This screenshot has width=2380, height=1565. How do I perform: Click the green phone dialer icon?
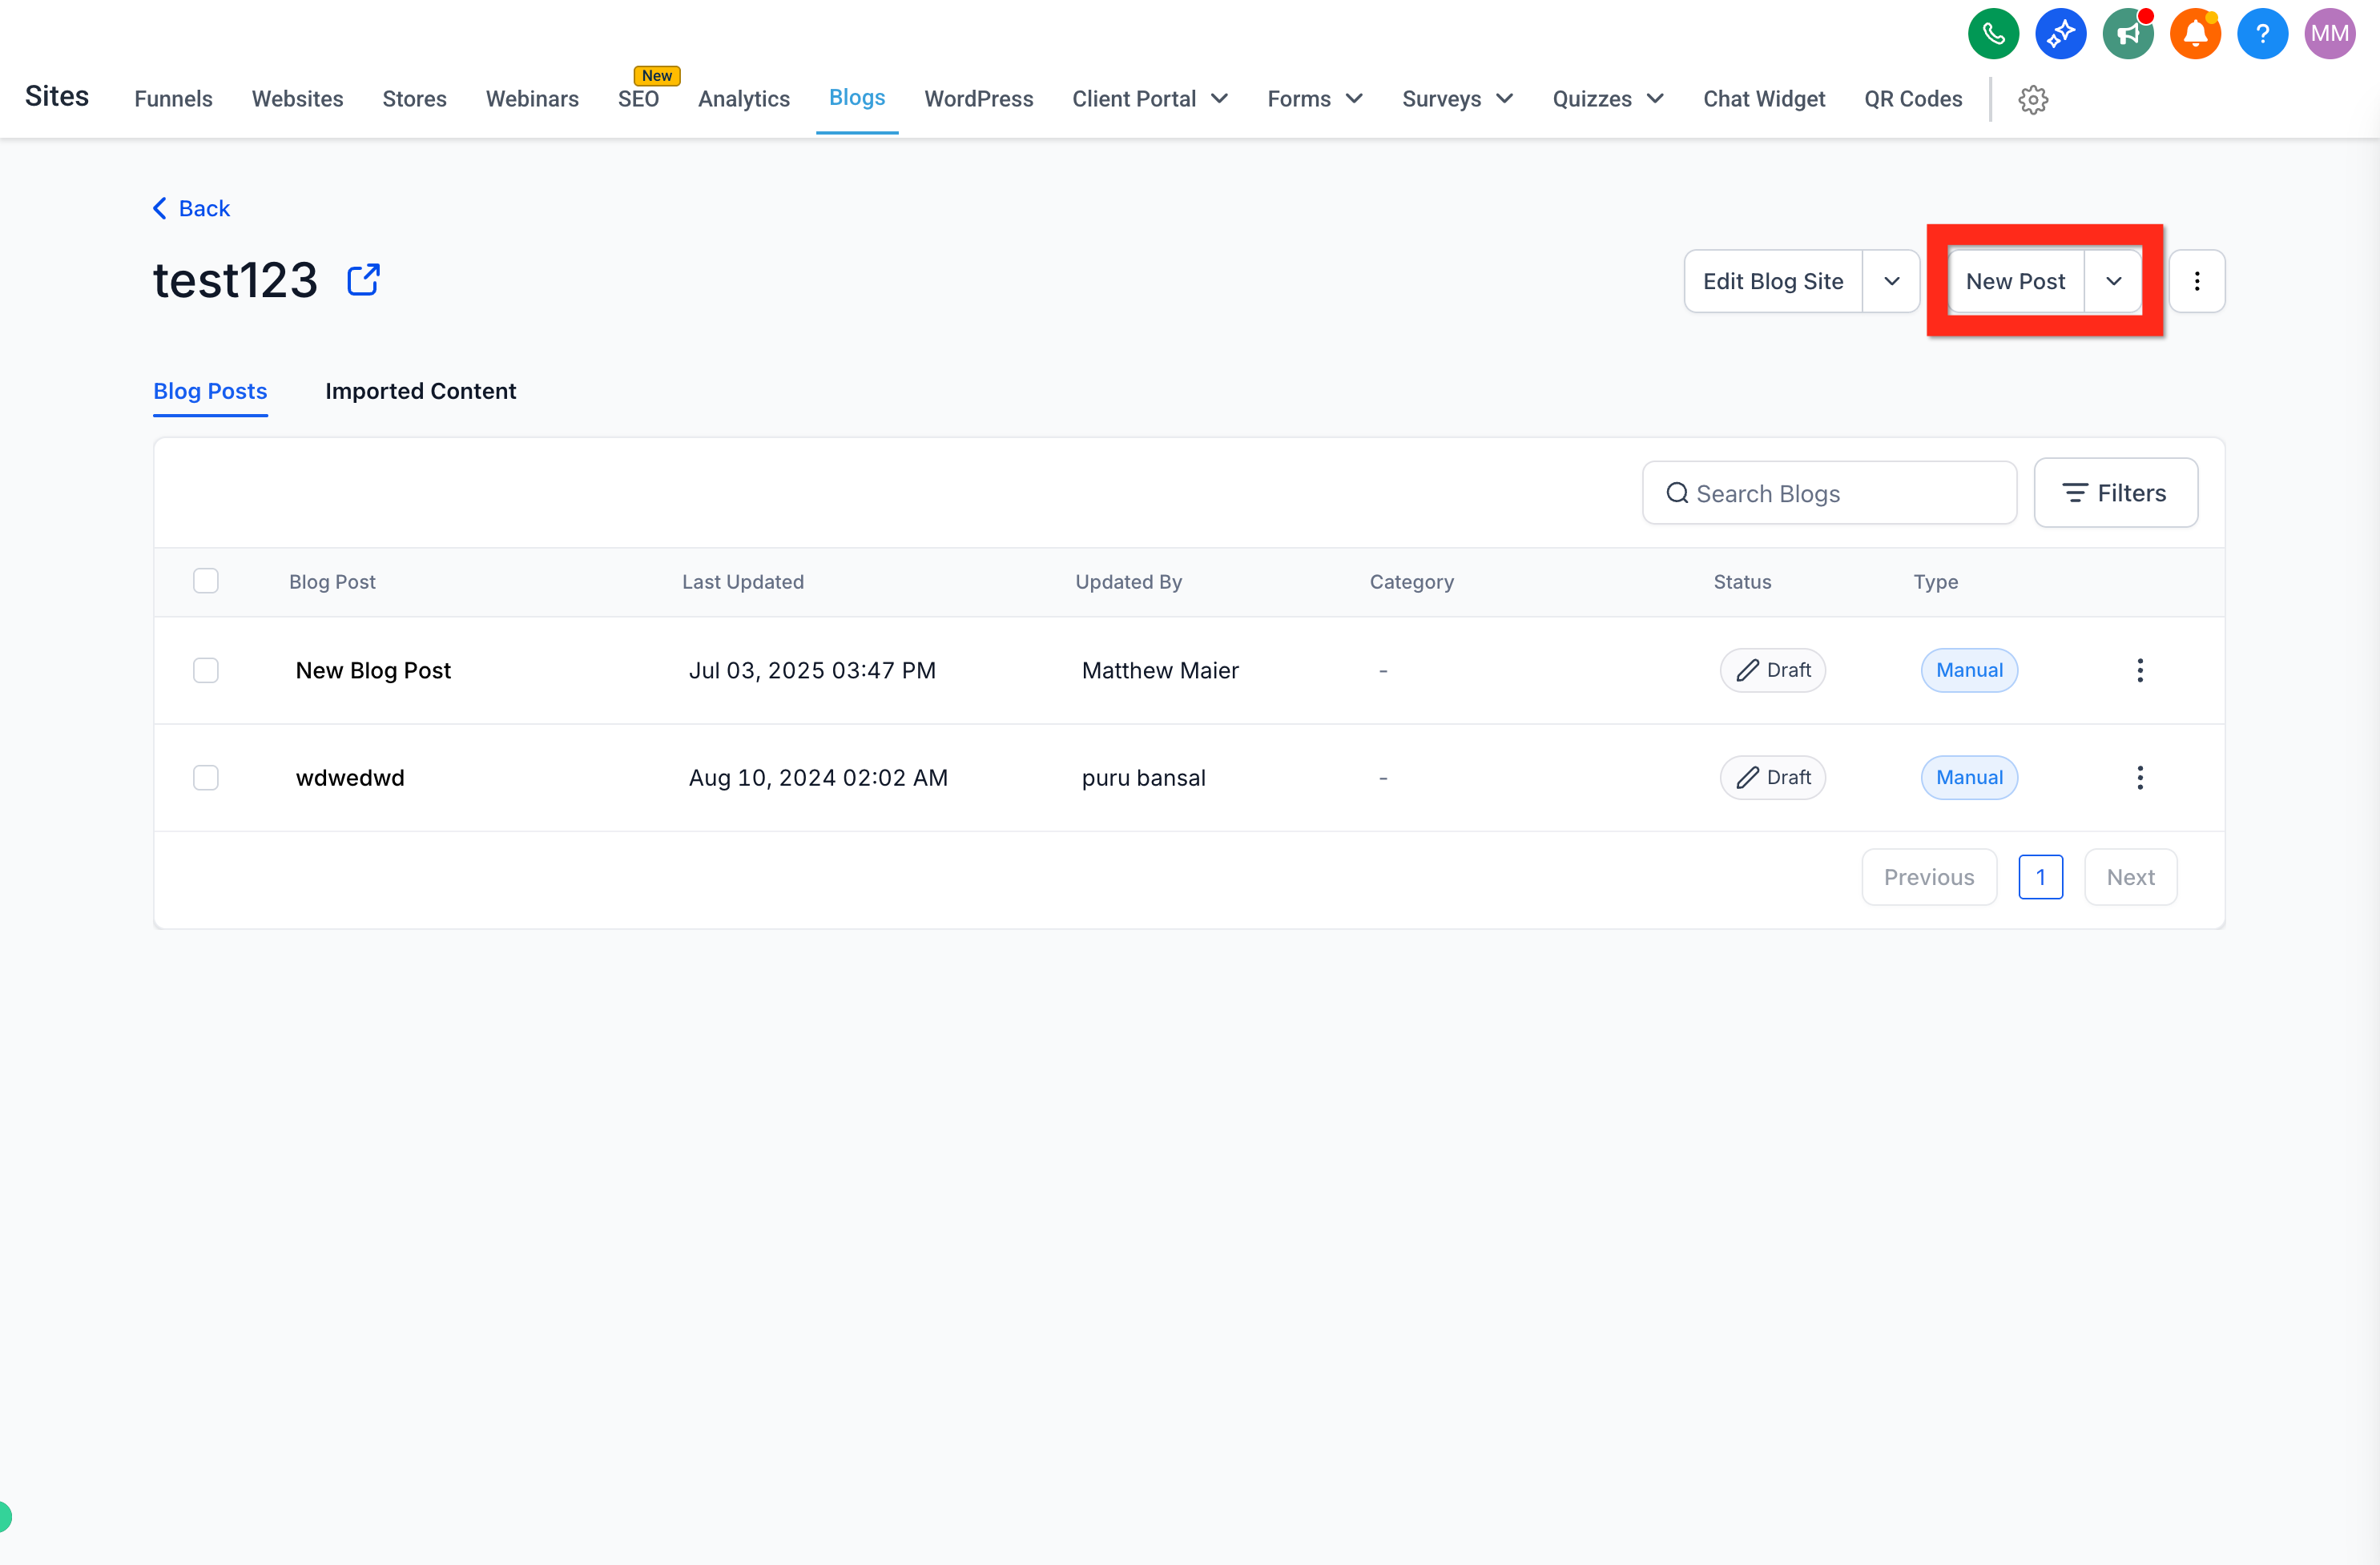(x=1993, y=34)
